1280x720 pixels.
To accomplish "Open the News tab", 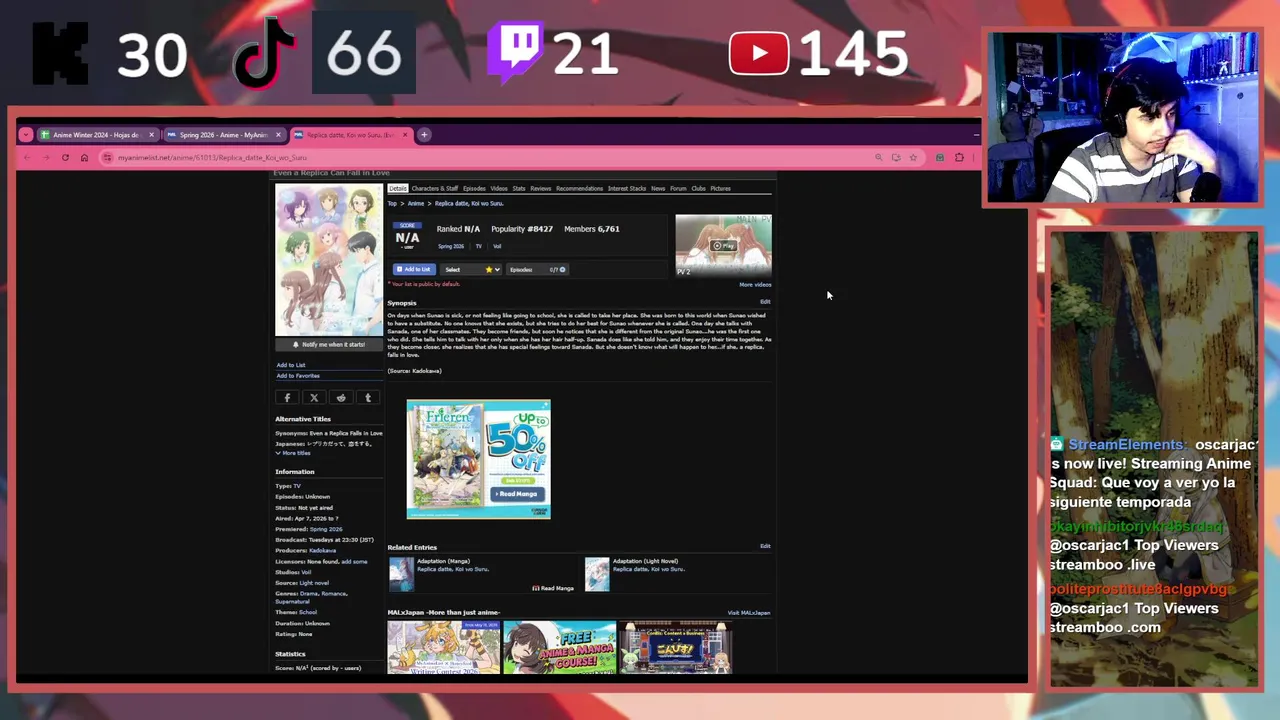I will 658,188.
